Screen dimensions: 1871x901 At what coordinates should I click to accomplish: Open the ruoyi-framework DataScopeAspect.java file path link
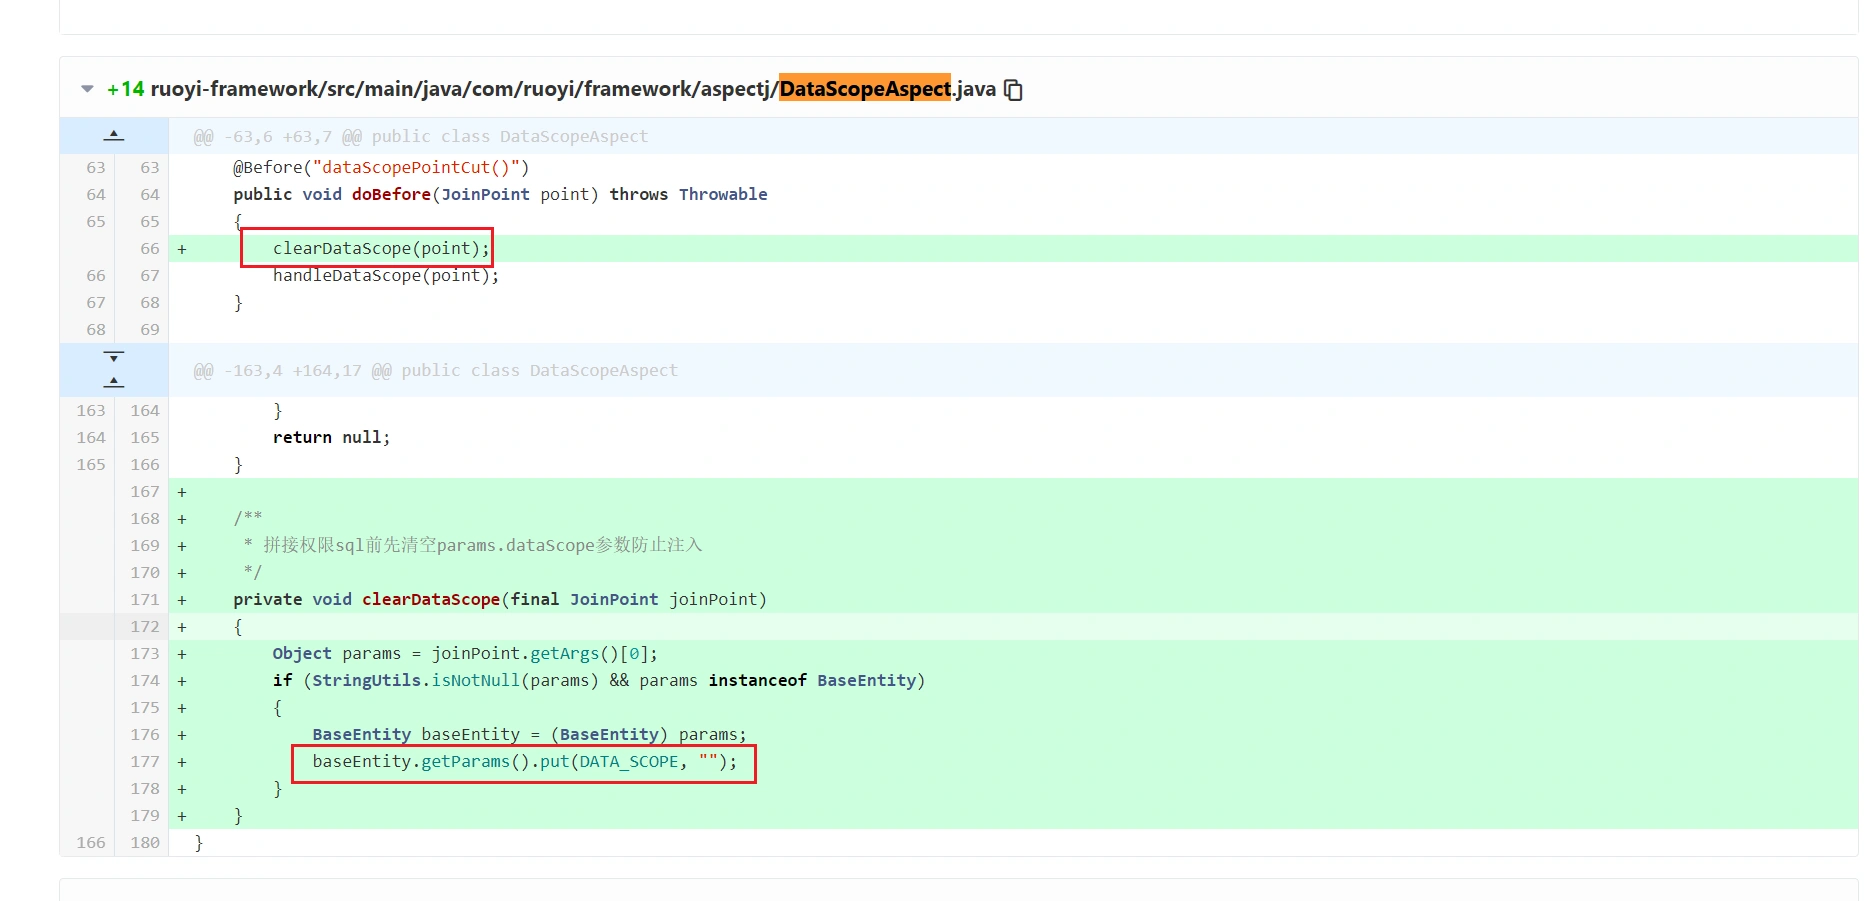coord(572,89)
